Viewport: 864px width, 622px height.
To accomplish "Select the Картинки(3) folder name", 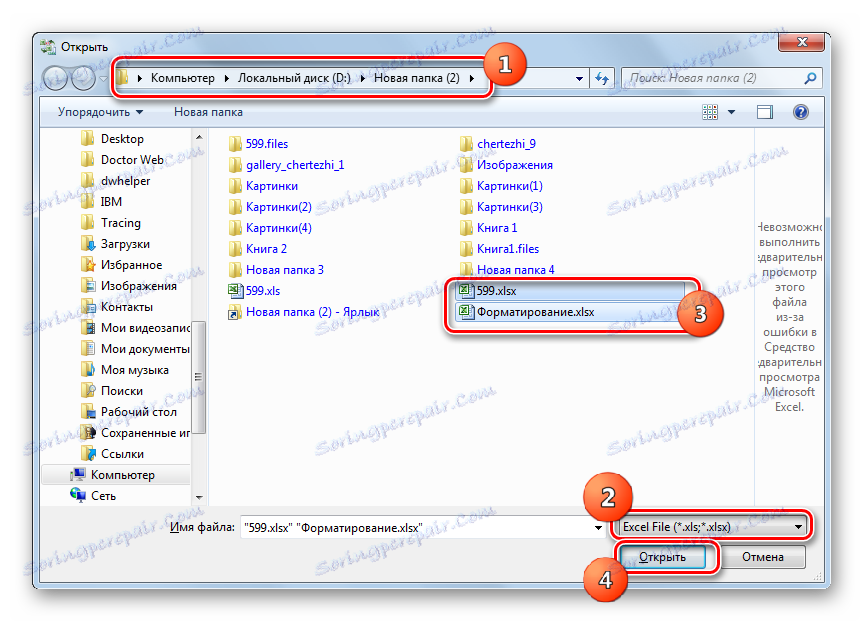I will click(x=510, y=207).
